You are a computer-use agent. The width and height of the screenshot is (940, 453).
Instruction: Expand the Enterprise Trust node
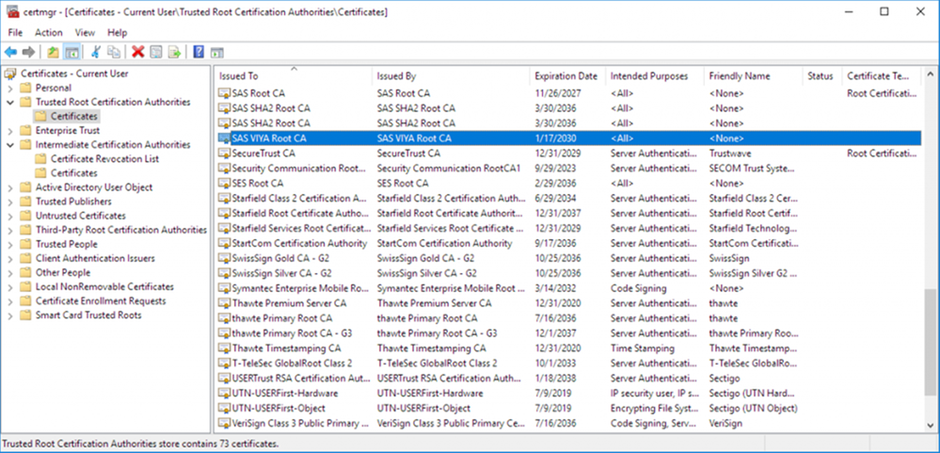pyautogui.click(x=10, y=130)
